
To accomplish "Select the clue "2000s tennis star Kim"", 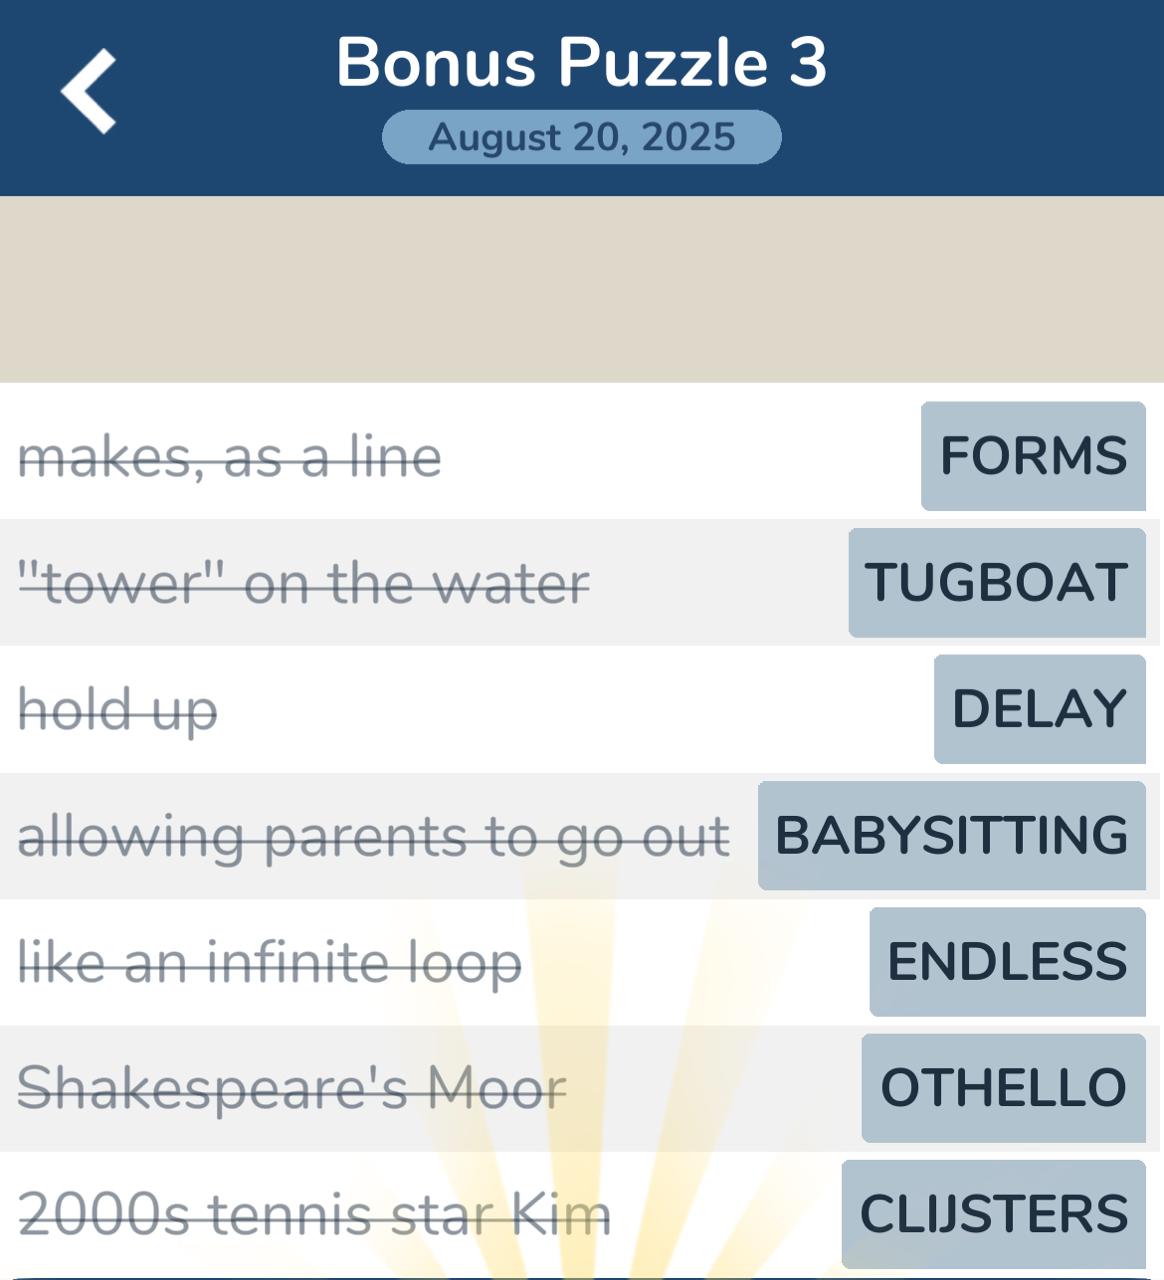I will click(x=314, y=1215).
